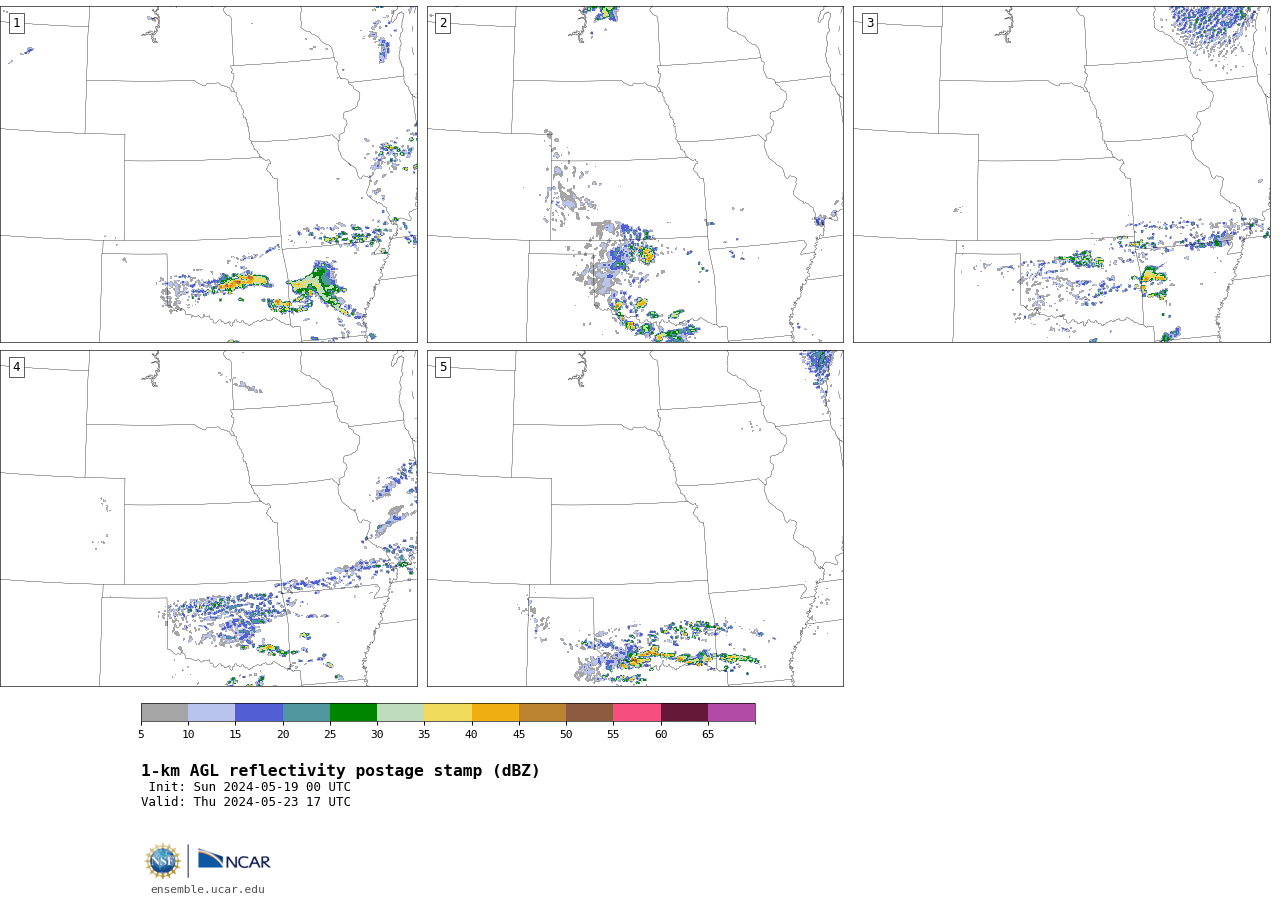Click the panel label number 1
The image size is (1280, 901).
pos(16,23)
